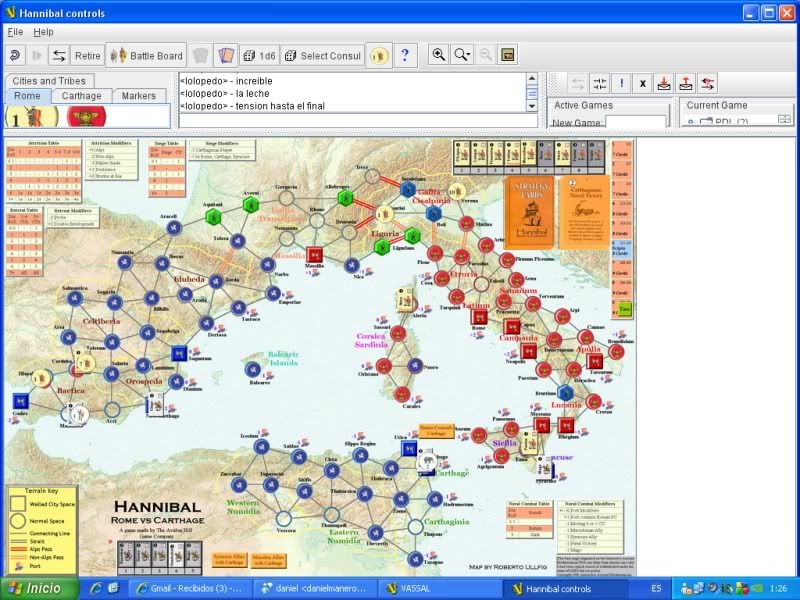Click the Inicio start button

(x=39, y=588)
